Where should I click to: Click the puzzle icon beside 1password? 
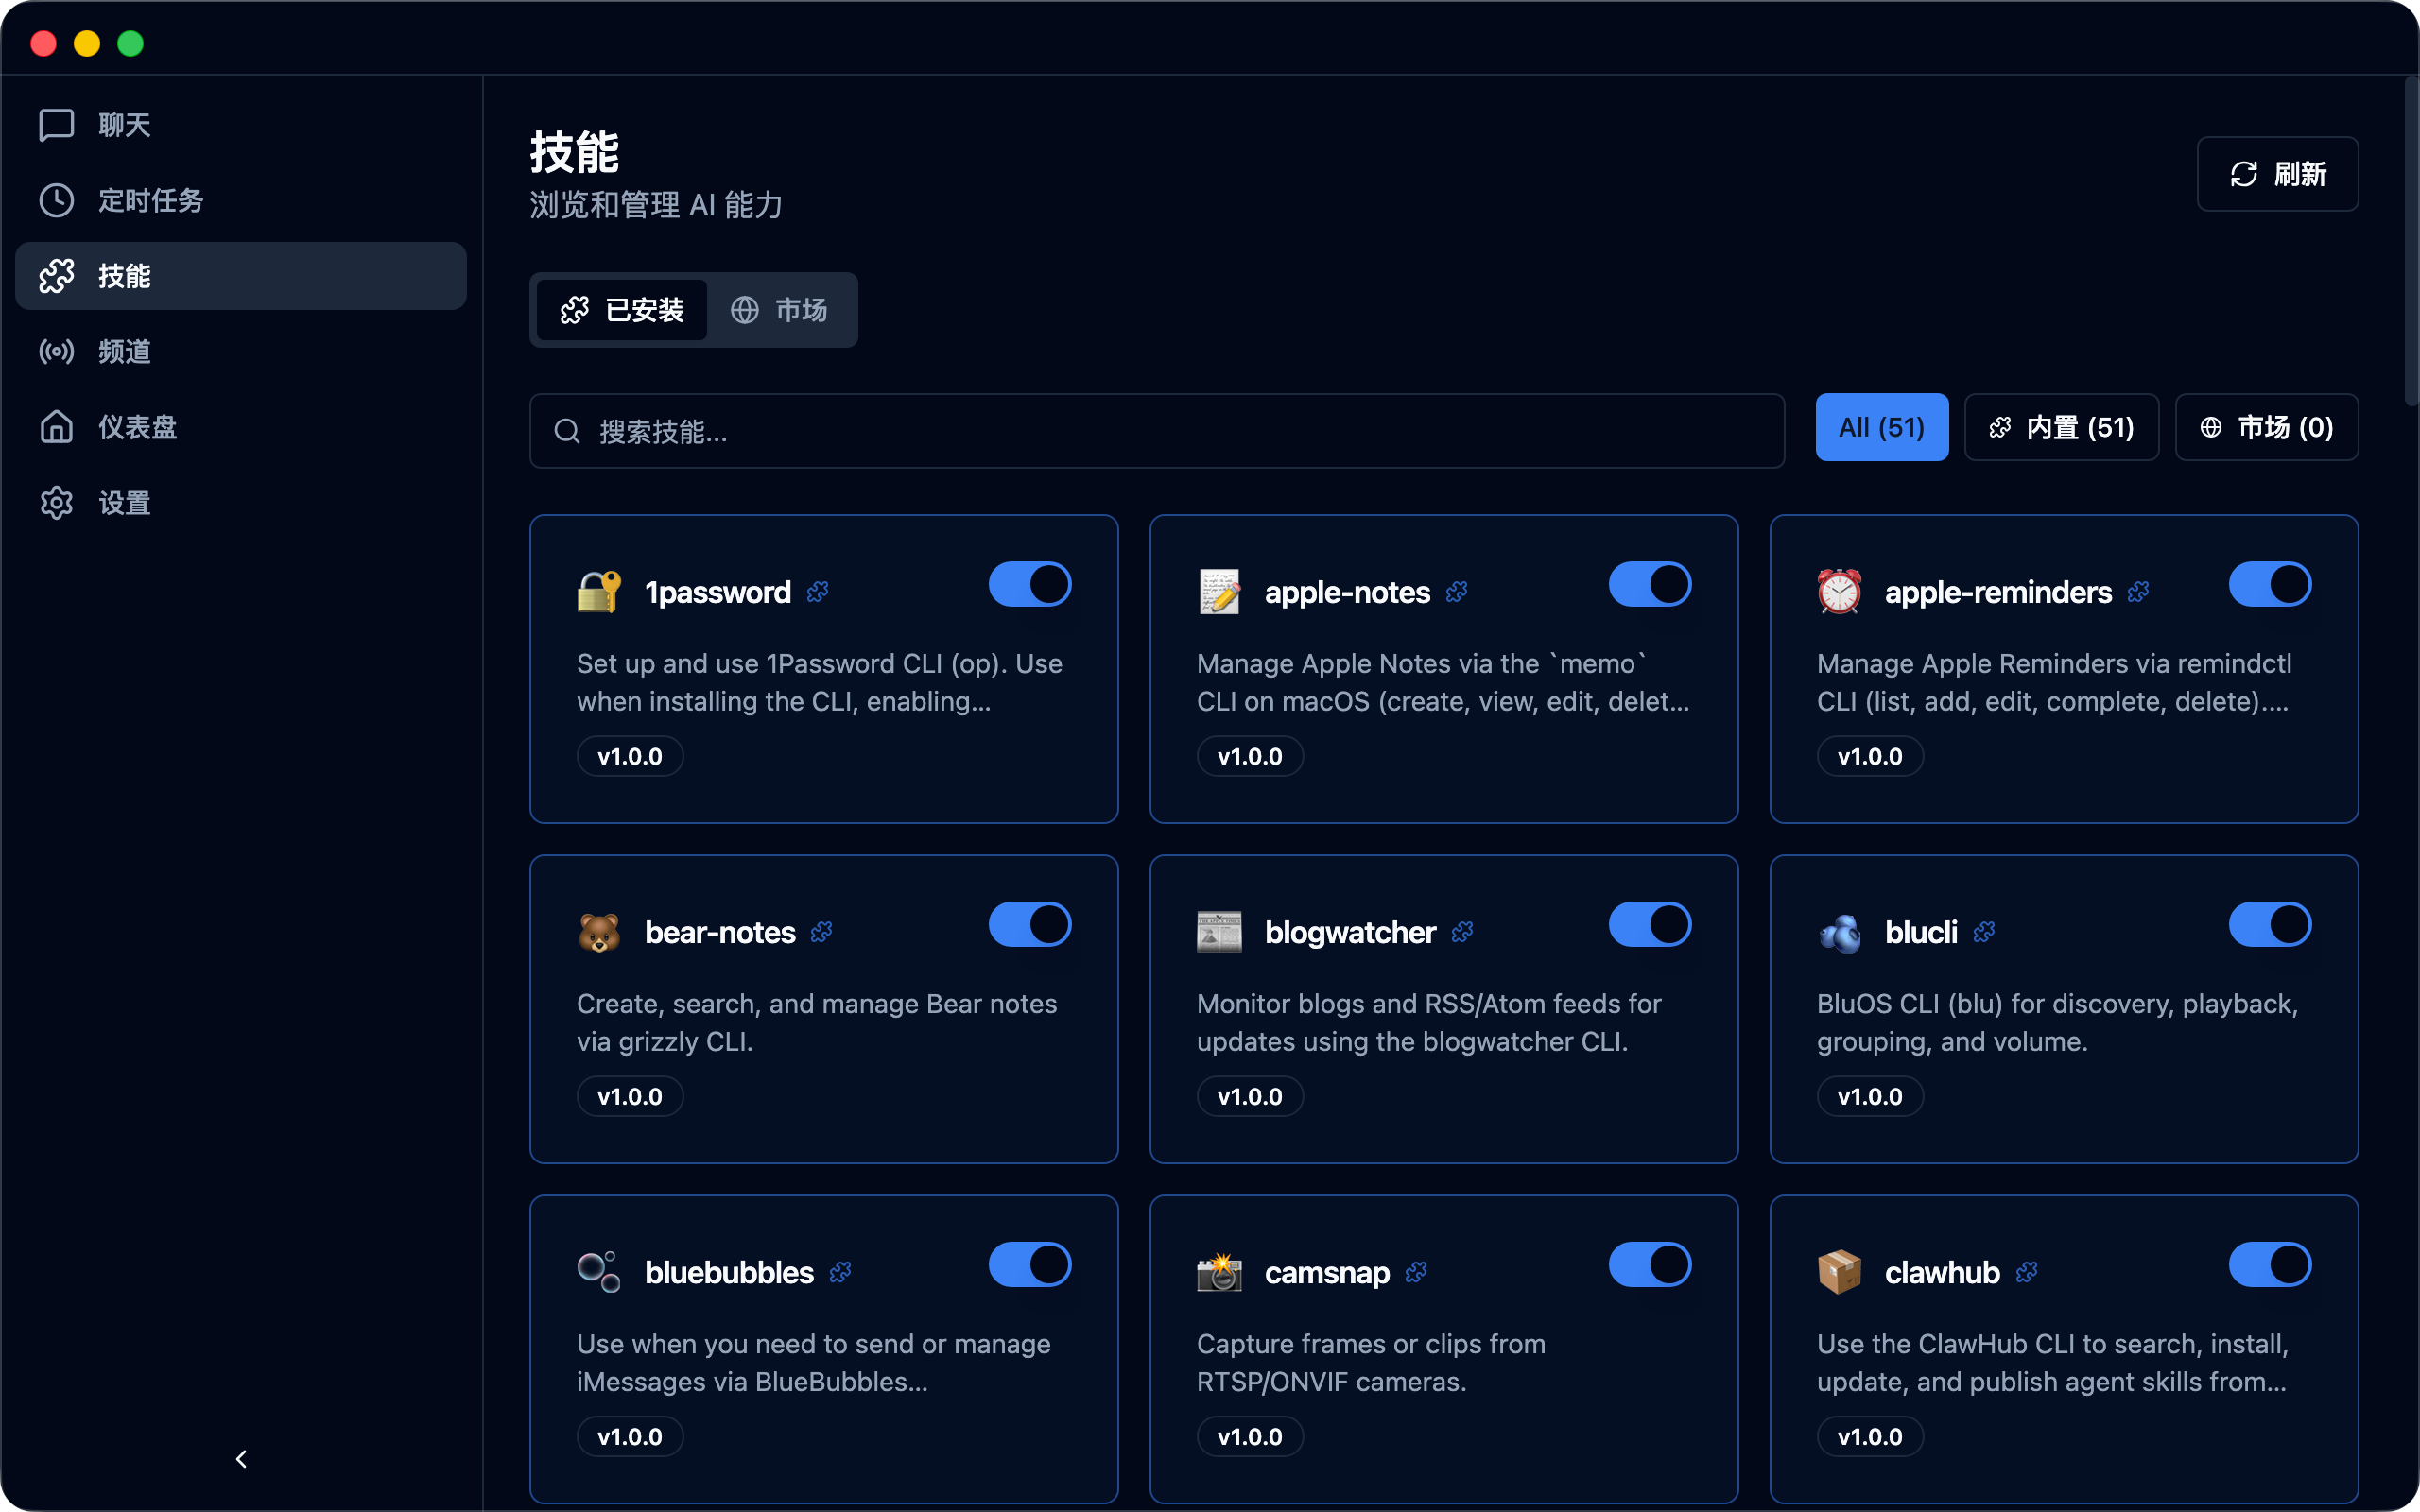(x=817, y=591)
